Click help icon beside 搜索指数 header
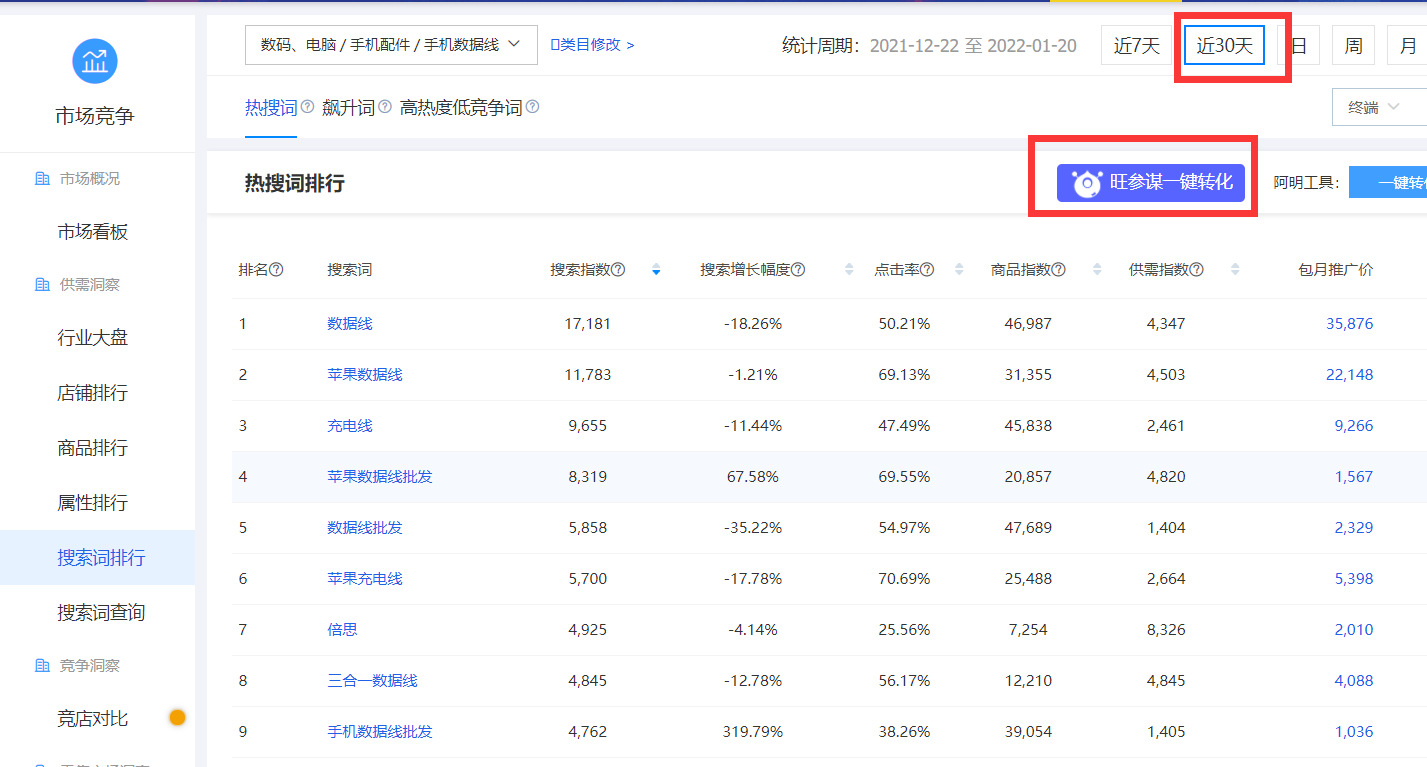 coord(618,270)
